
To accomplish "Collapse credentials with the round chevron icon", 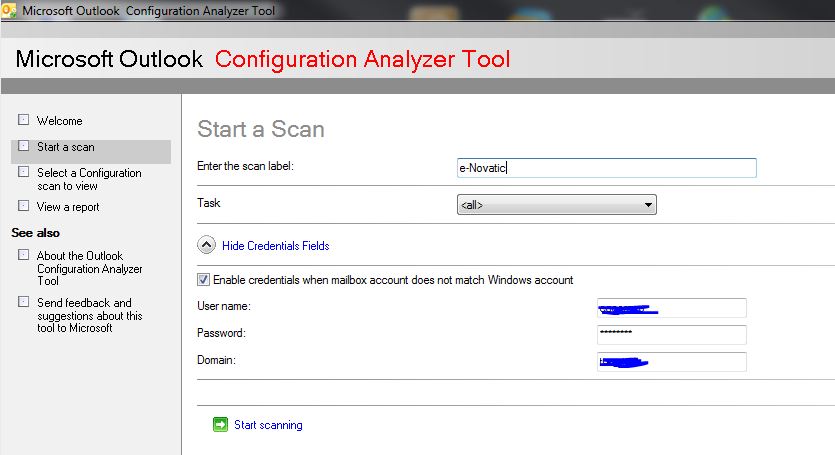I will pos(207,245).
